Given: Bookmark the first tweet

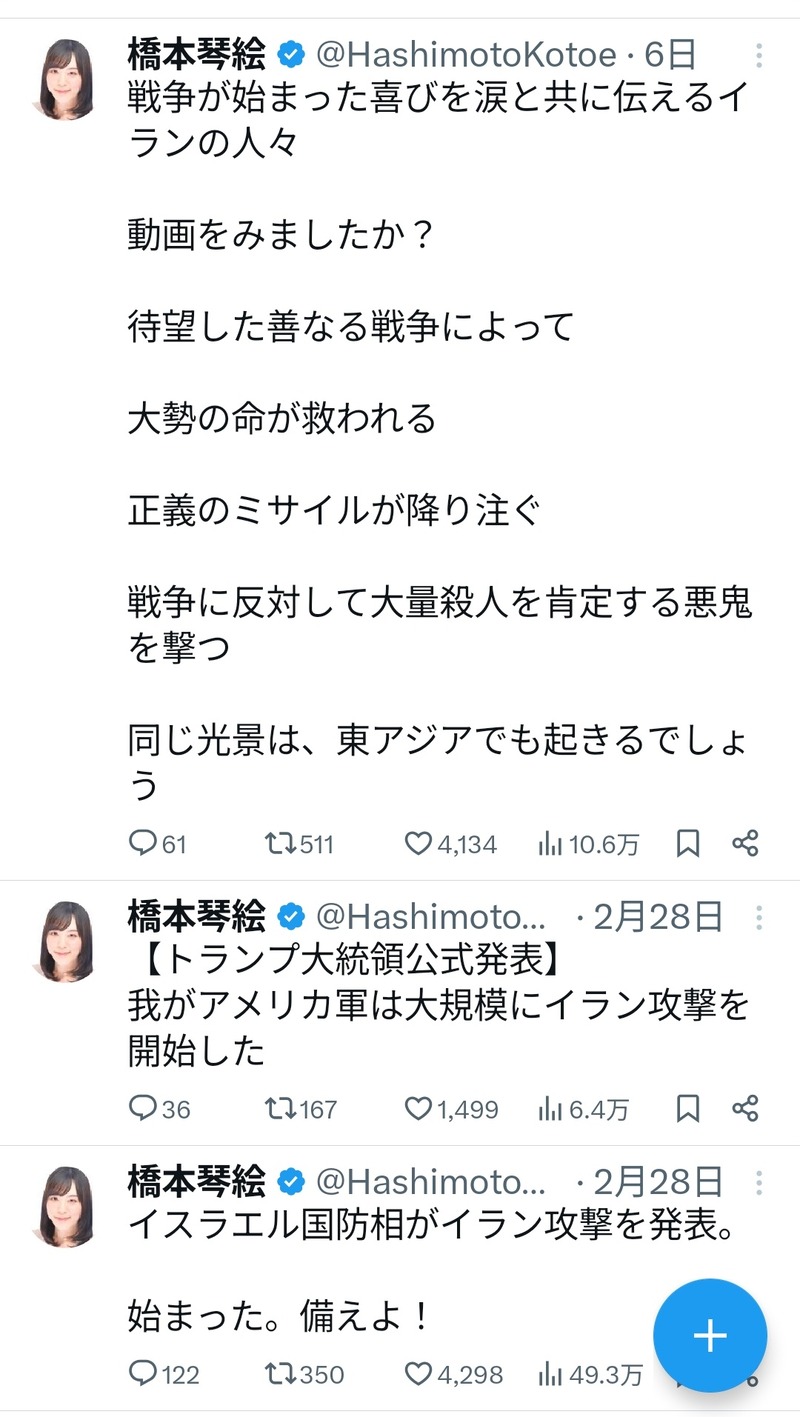Looking at the screenshot, I should 688,845.
